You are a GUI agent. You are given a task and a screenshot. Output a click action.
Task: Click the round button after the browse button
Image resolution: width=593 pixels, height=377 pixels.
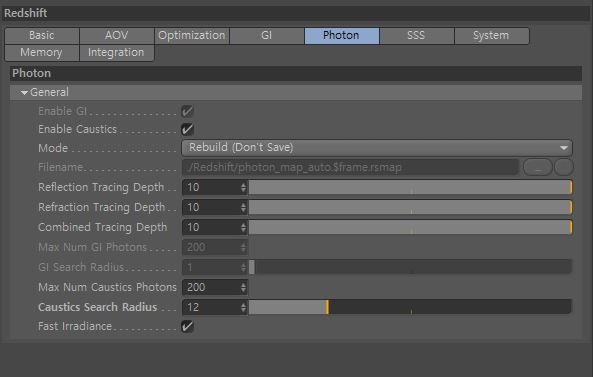tap(564, 167)
